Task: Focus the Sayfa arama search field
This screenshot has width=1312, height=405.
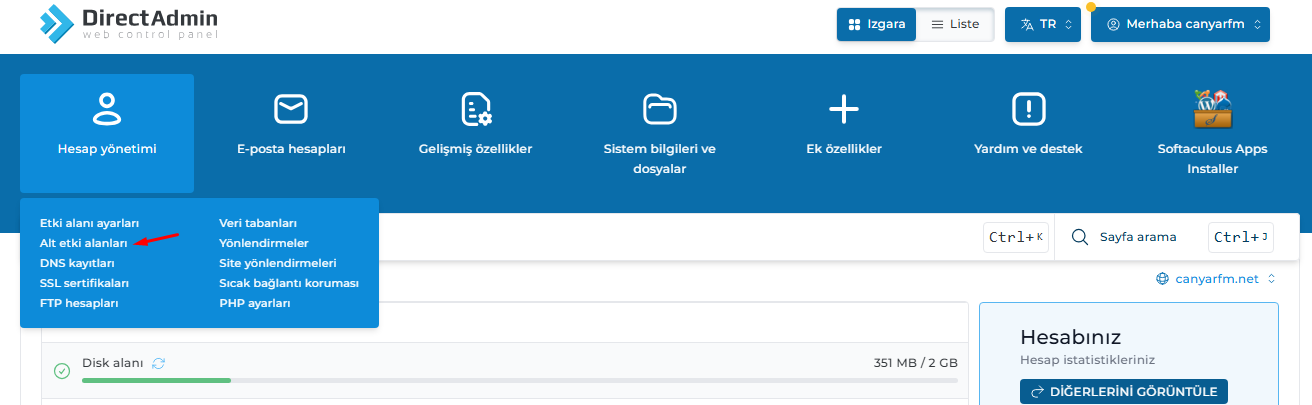Action: coord(1136,237)
